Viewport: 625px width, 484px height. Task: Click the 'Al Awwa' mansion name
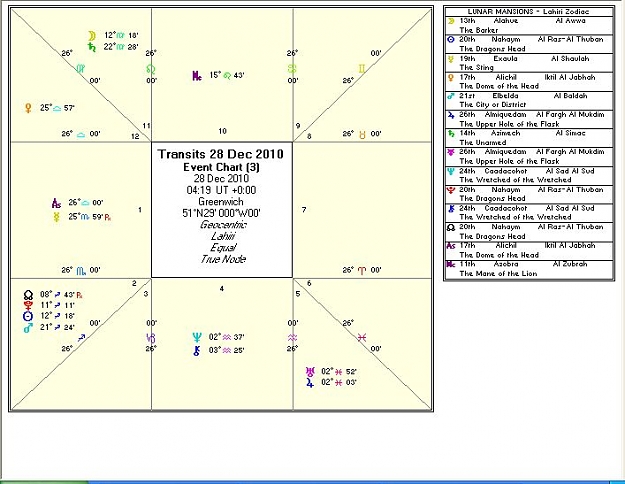[570, 21]
